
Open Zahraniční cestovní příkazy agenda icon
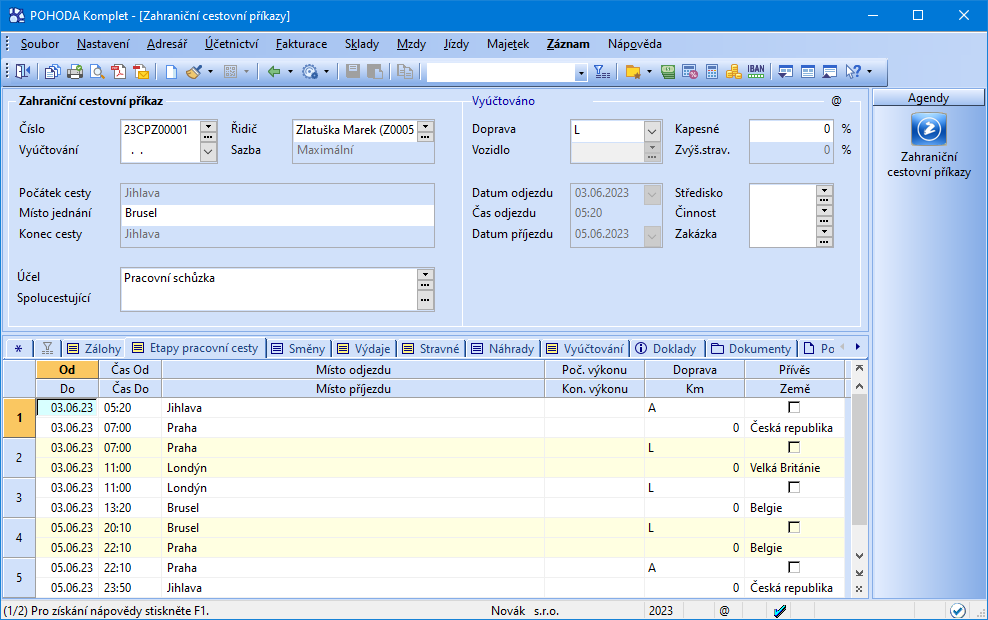pos(929,129)
